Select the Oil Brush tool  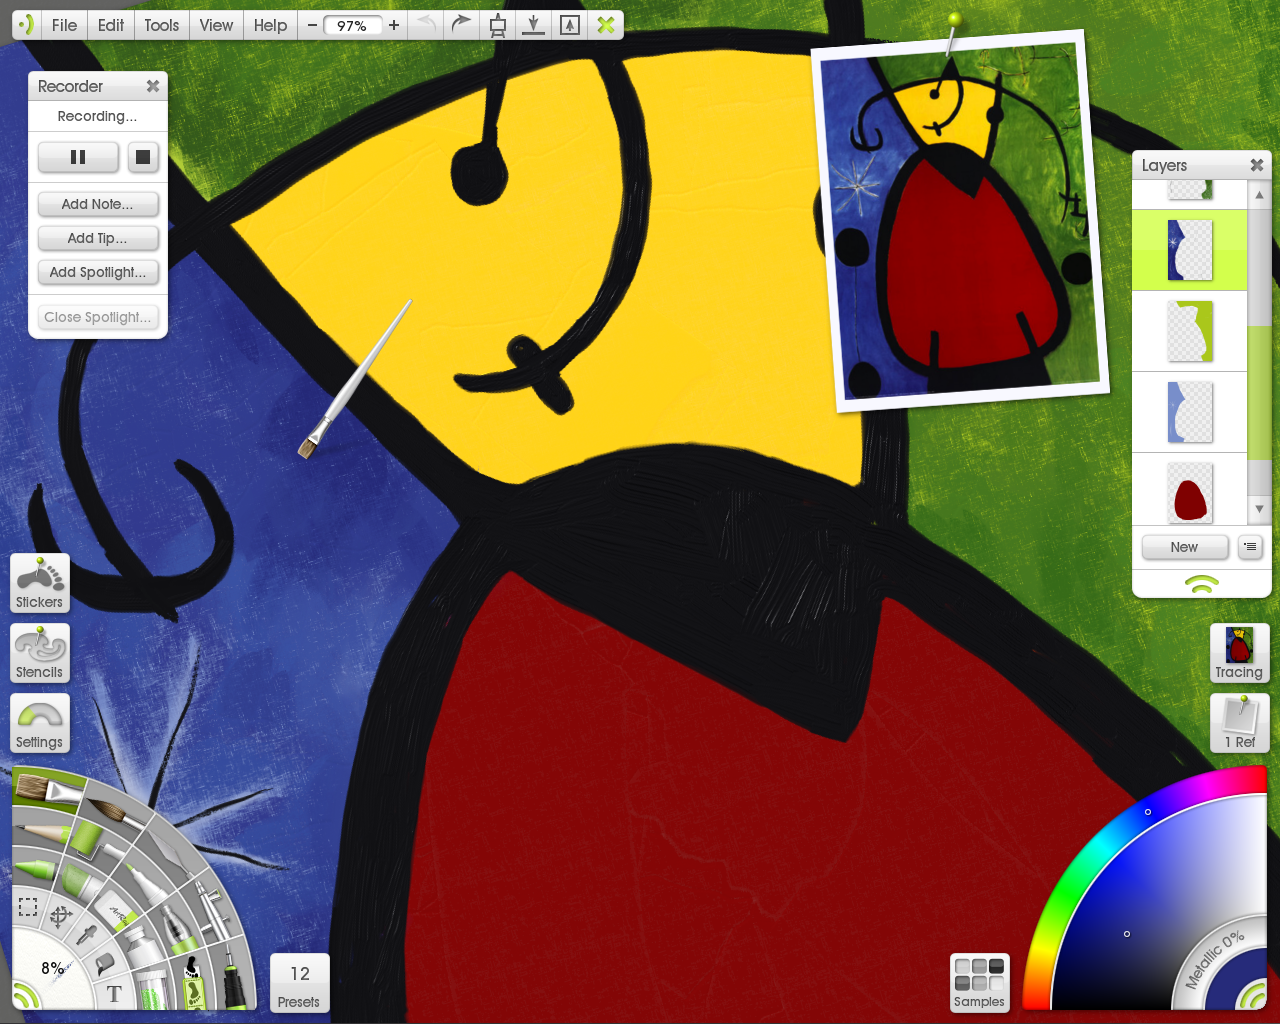click(48, 789)
